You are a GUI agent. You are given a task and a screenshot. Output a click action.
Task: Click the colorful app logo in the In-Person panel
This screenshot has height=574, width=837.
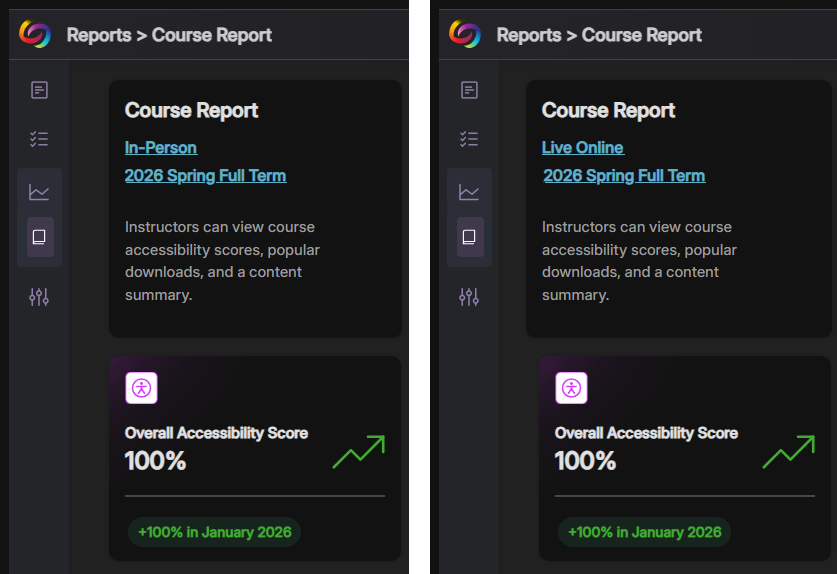[x=34, y=34]
